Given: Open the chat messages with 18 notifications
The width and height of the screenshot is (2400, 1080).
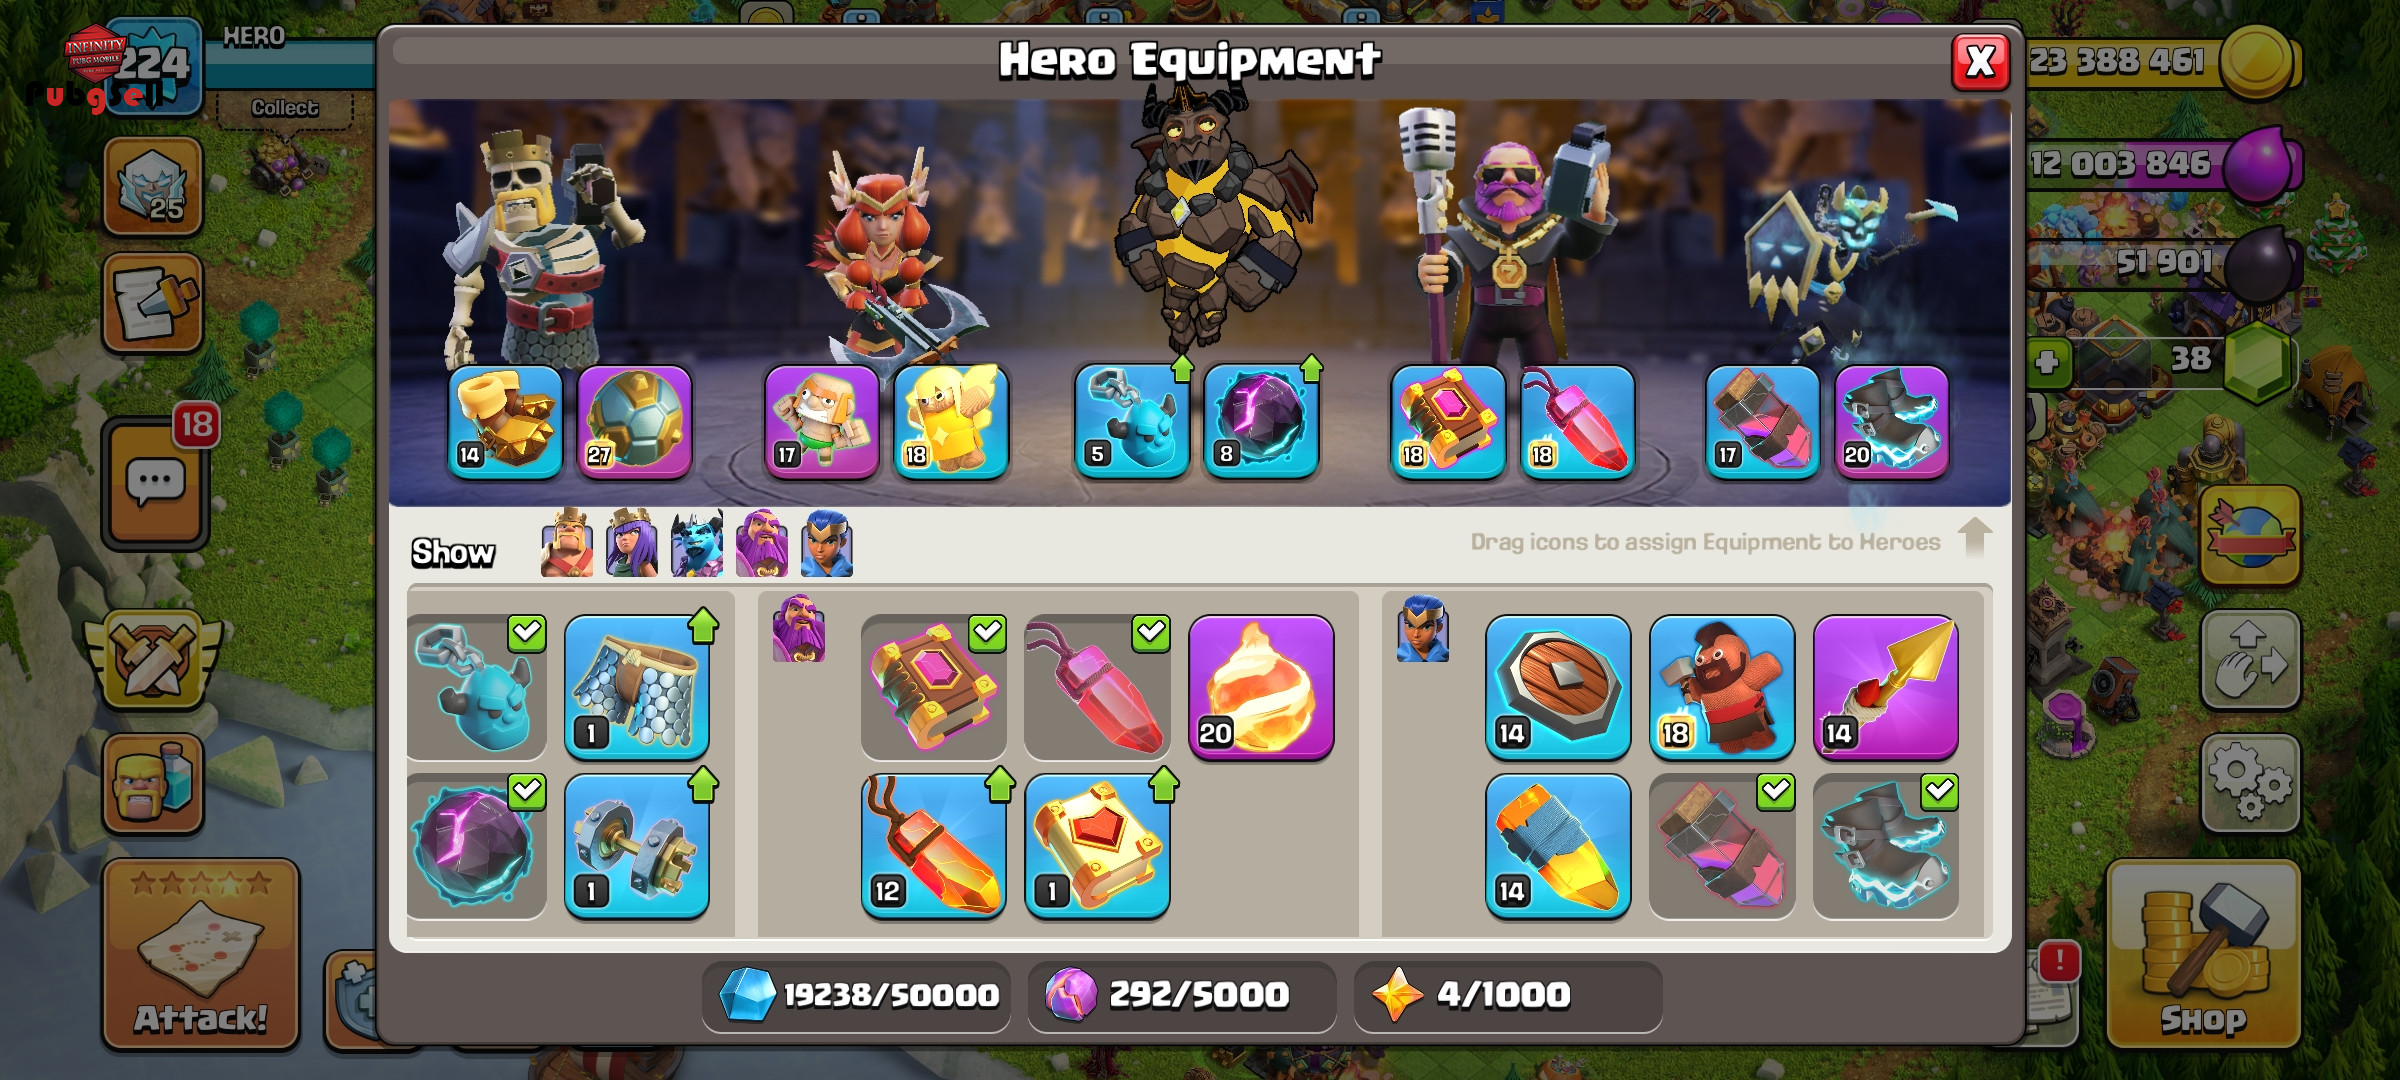Looking at the screenshot, I should (x=155, y=481).
